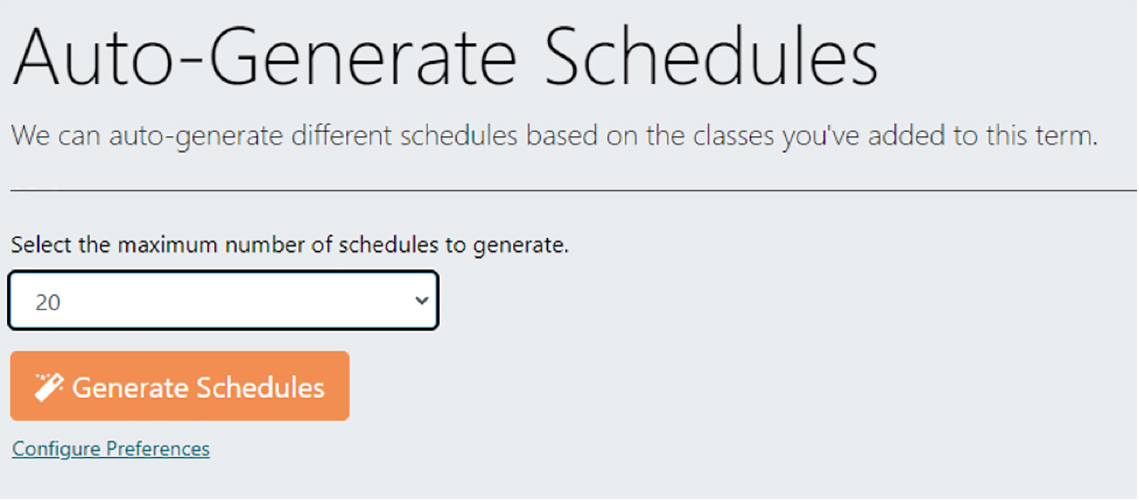Click the description text about auto-generating schedules
Screen dimensions: 1139x500
tap(554, 137)
